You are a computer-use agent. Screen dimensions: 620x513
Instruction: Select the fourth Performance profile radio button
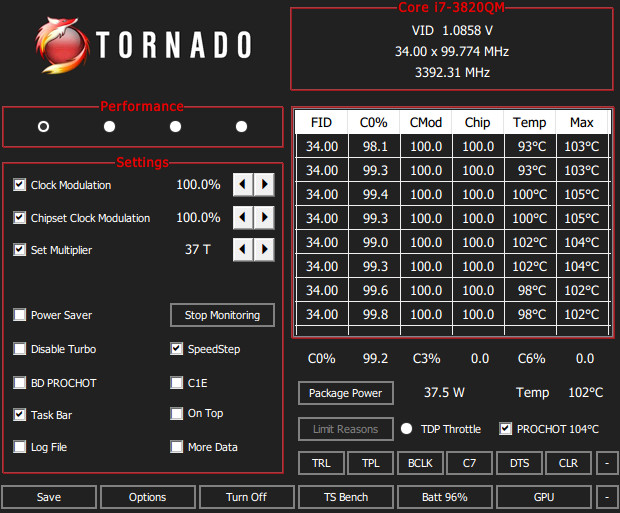(242, 127)
